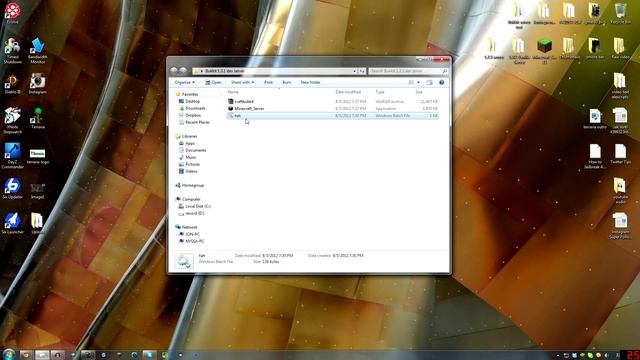Toggle the preview pane button
The height and width of the screenshot is (360, 640).
point(429,82)
